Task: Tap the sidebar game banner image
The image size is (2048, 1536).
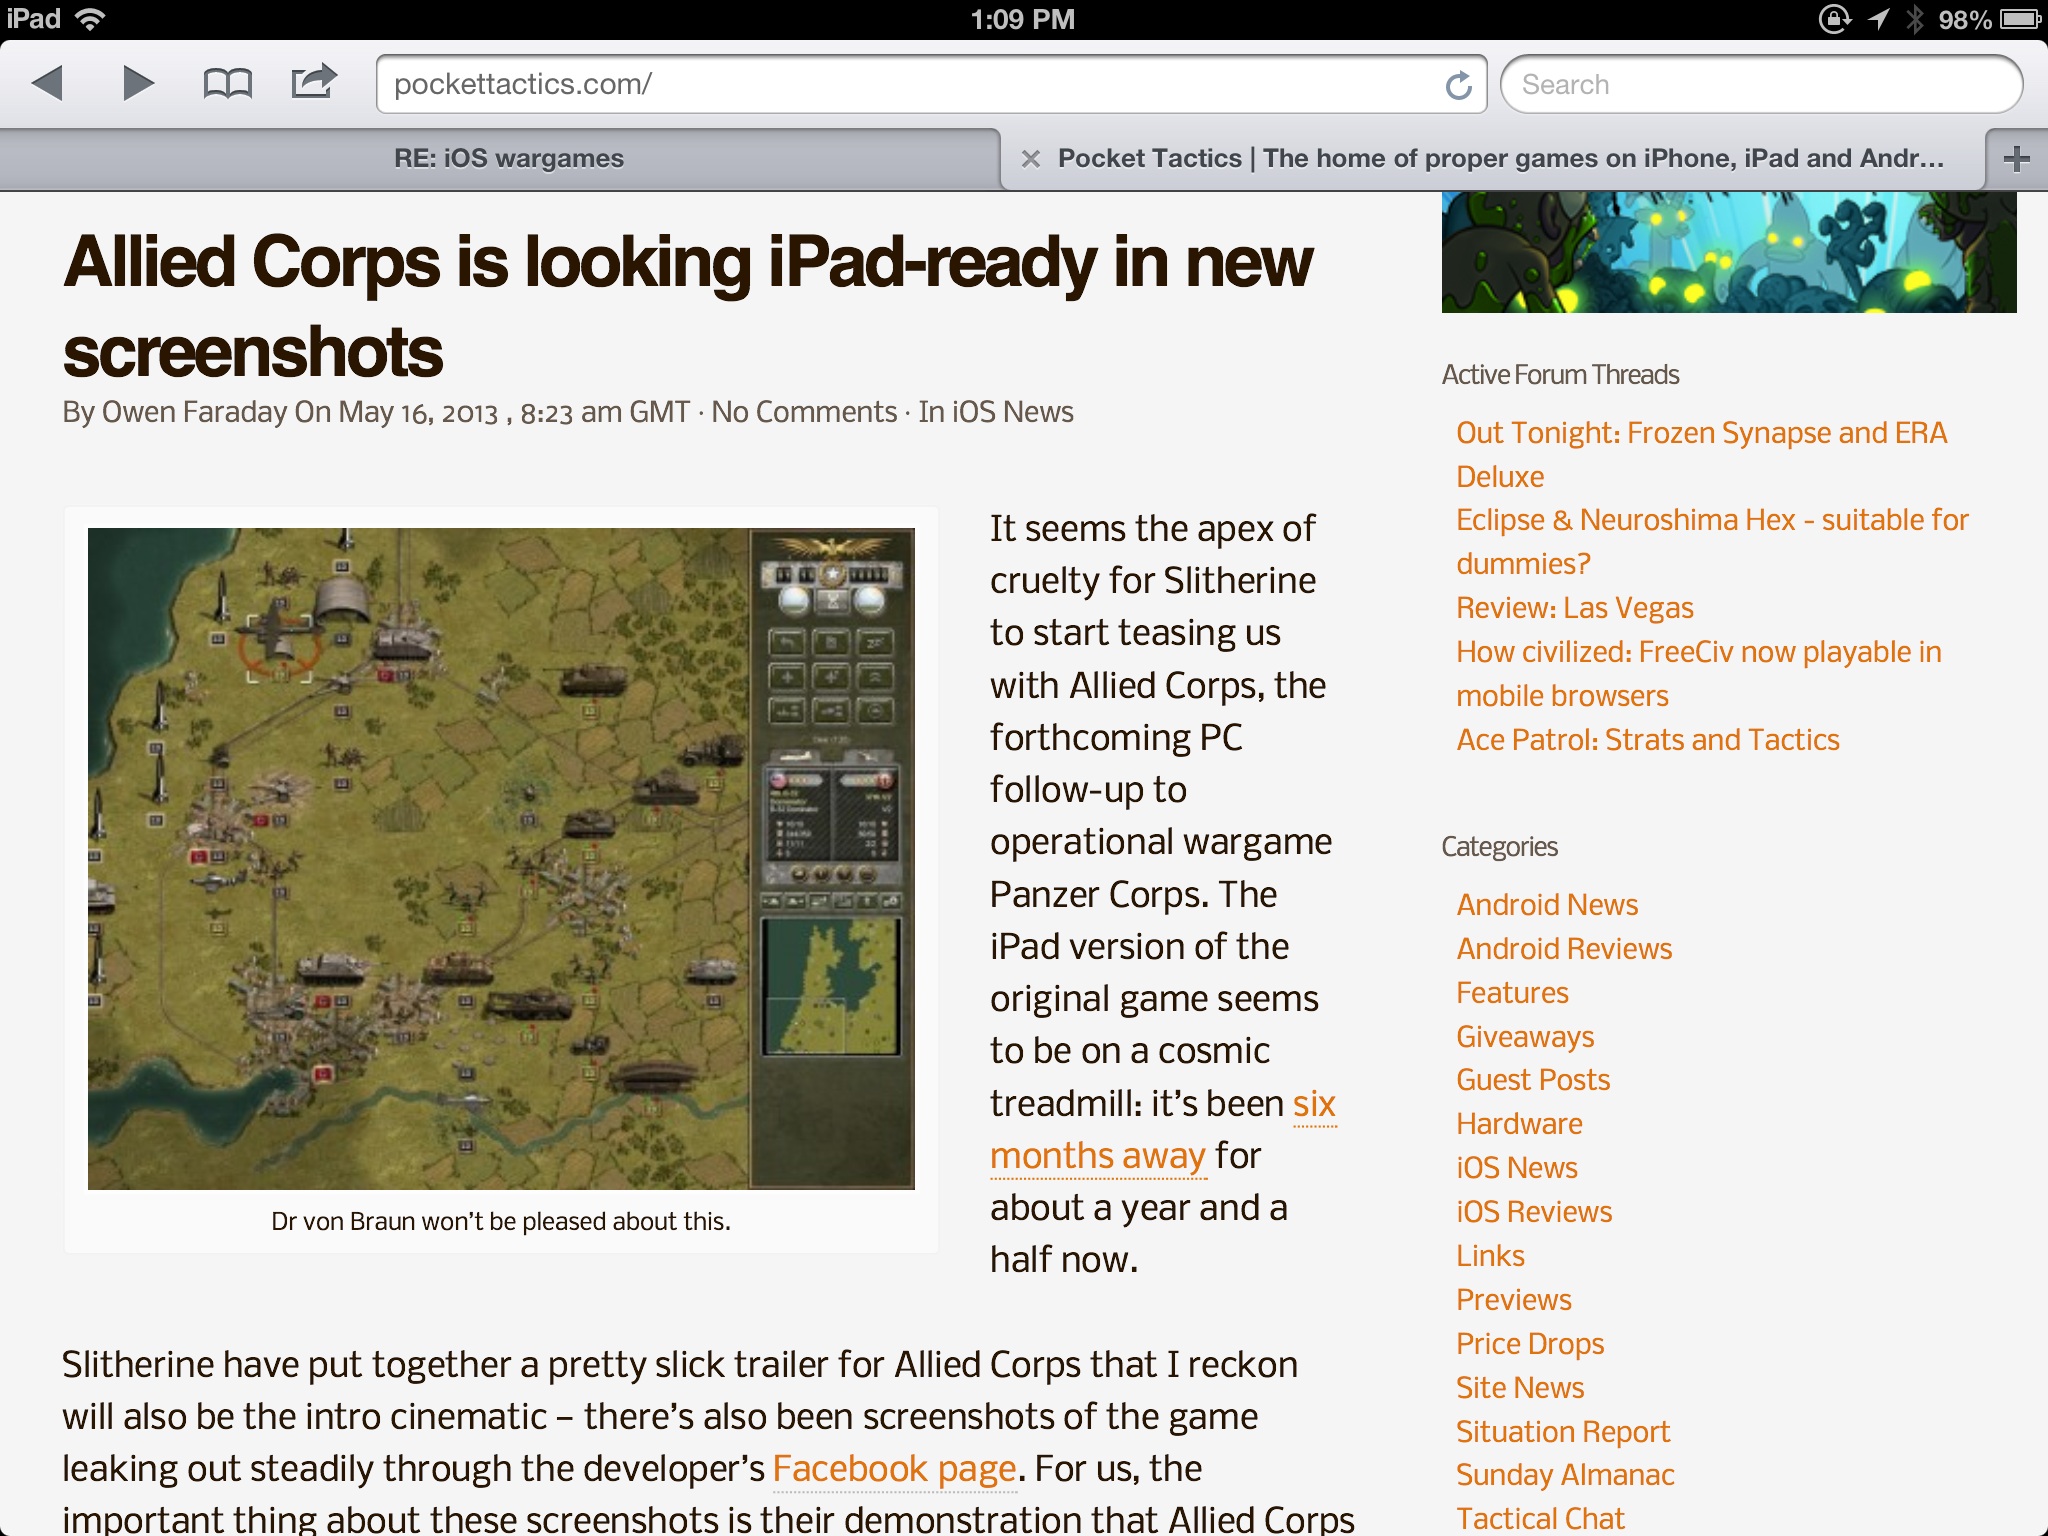Action: click(x=1728, y=252)
